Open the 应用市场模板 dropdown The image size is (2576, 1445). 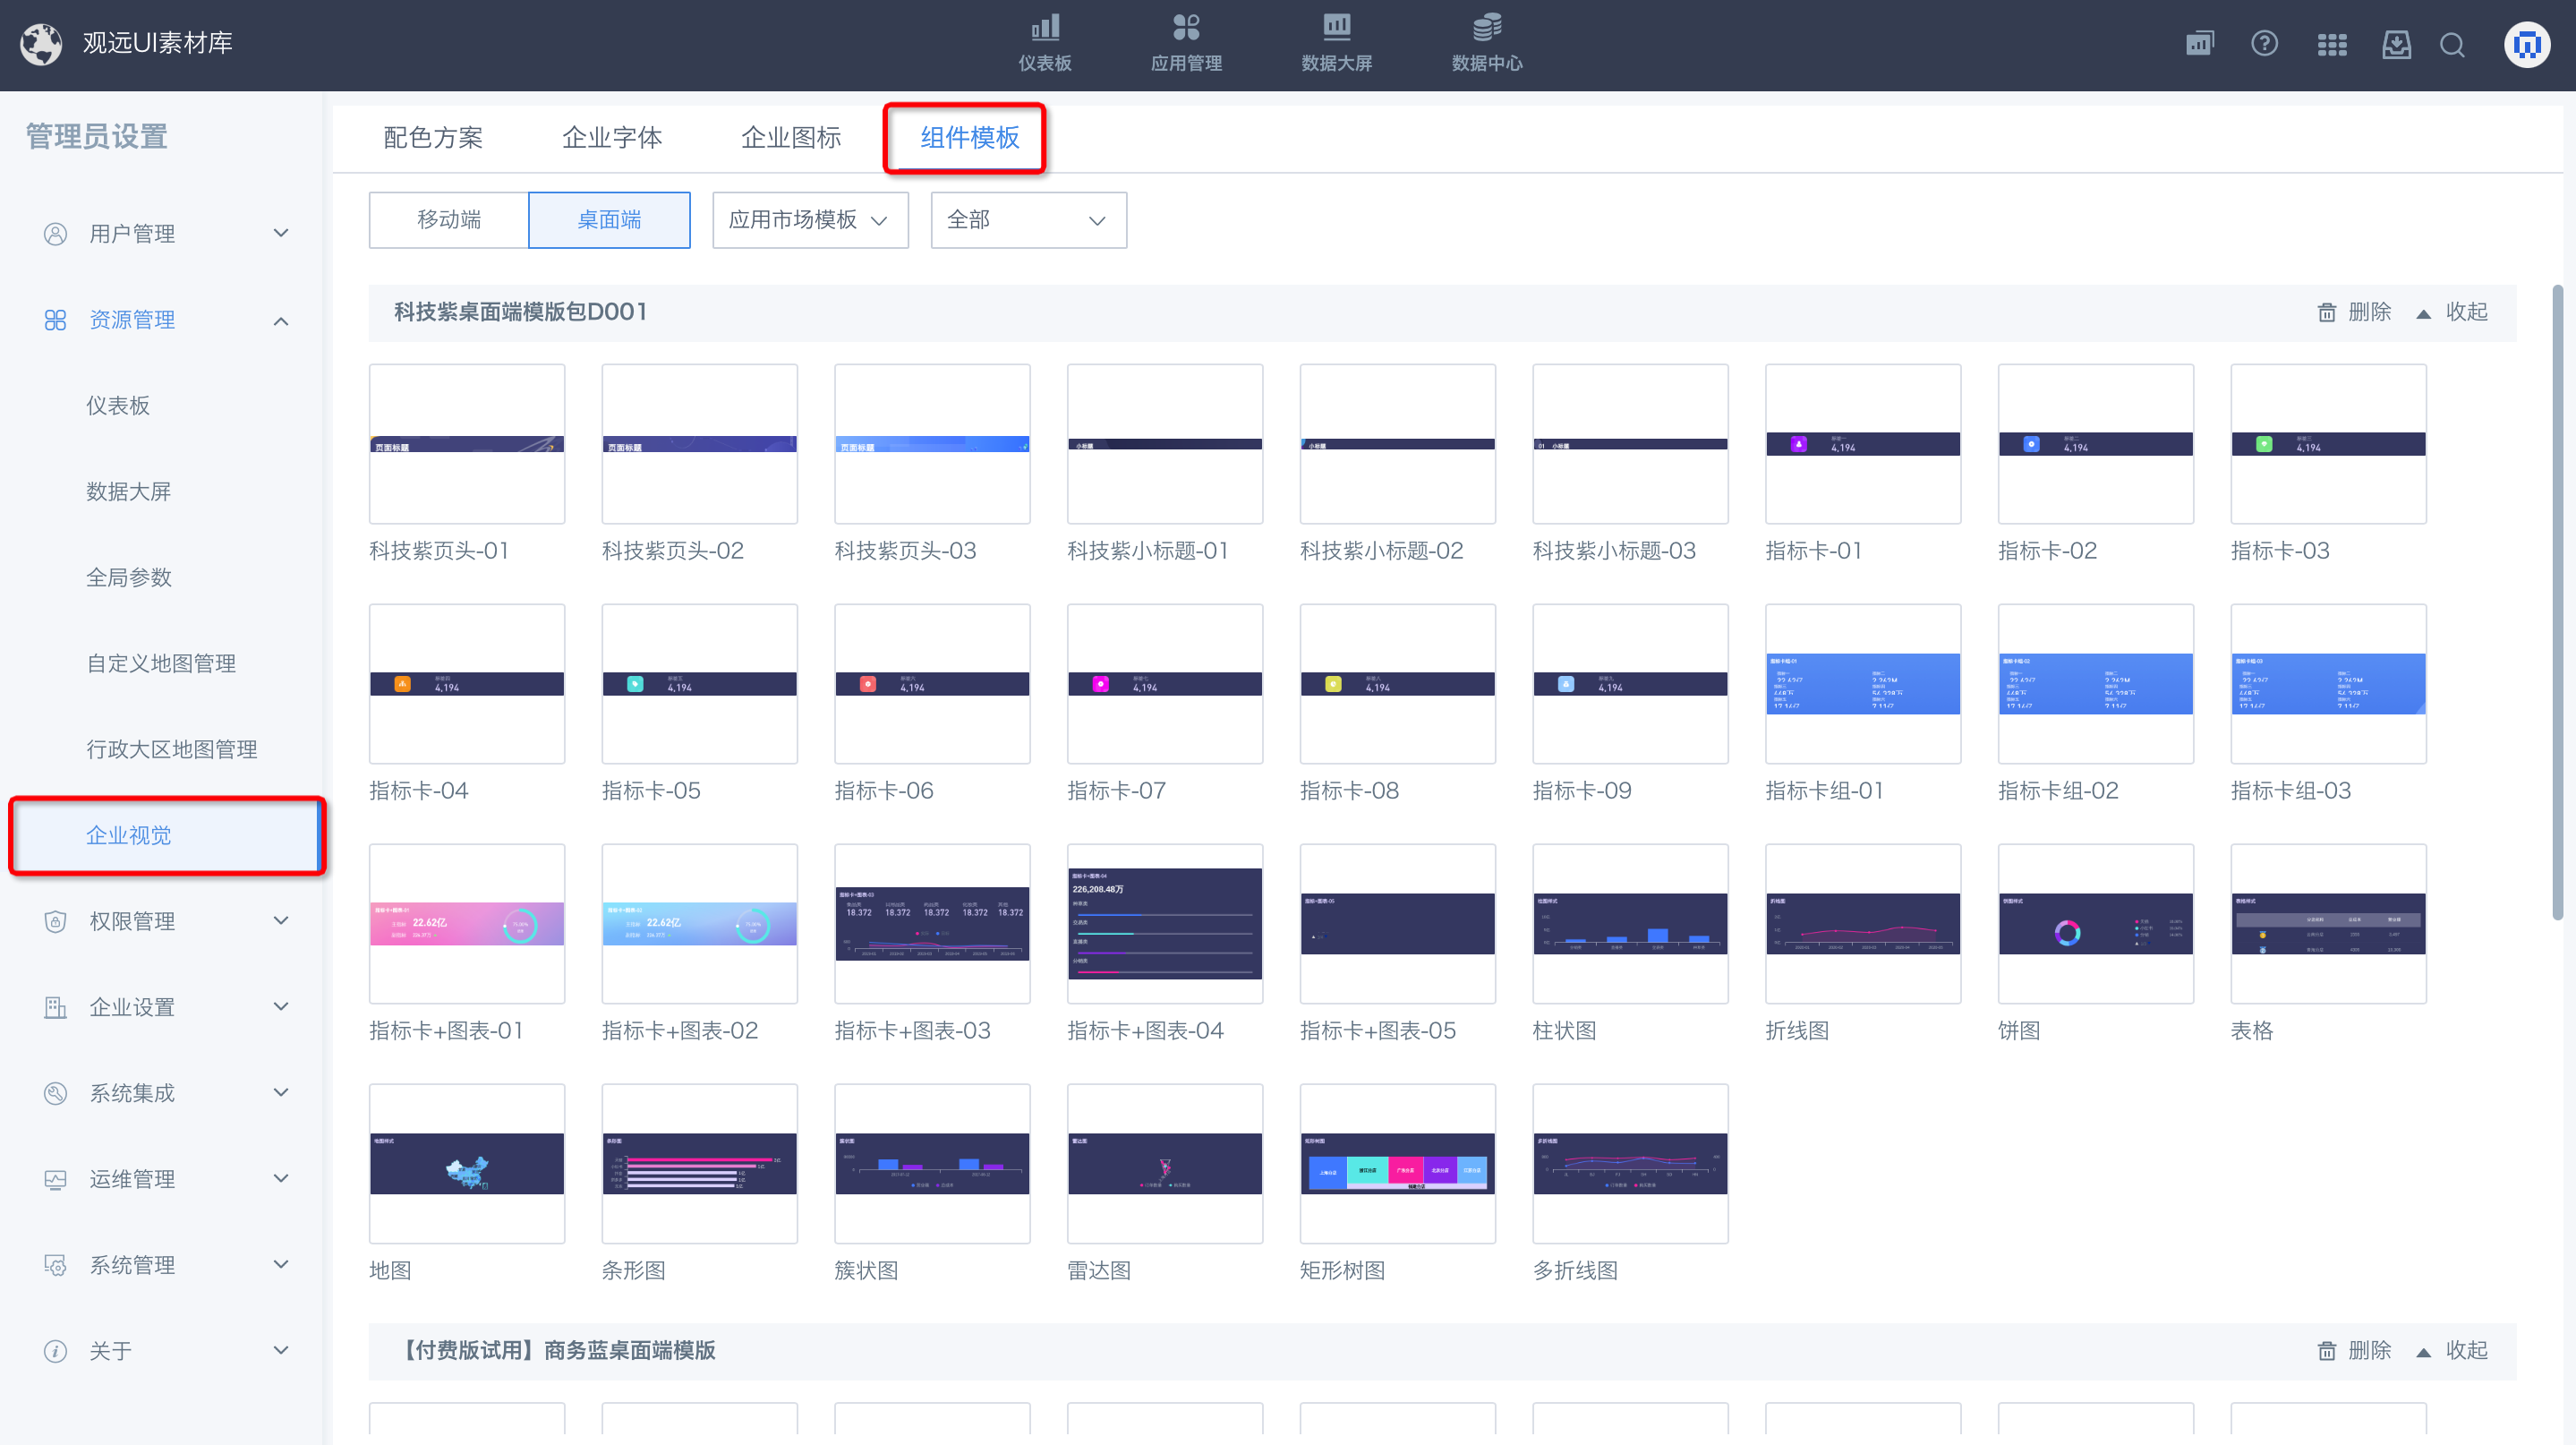[x=810, y=220]
